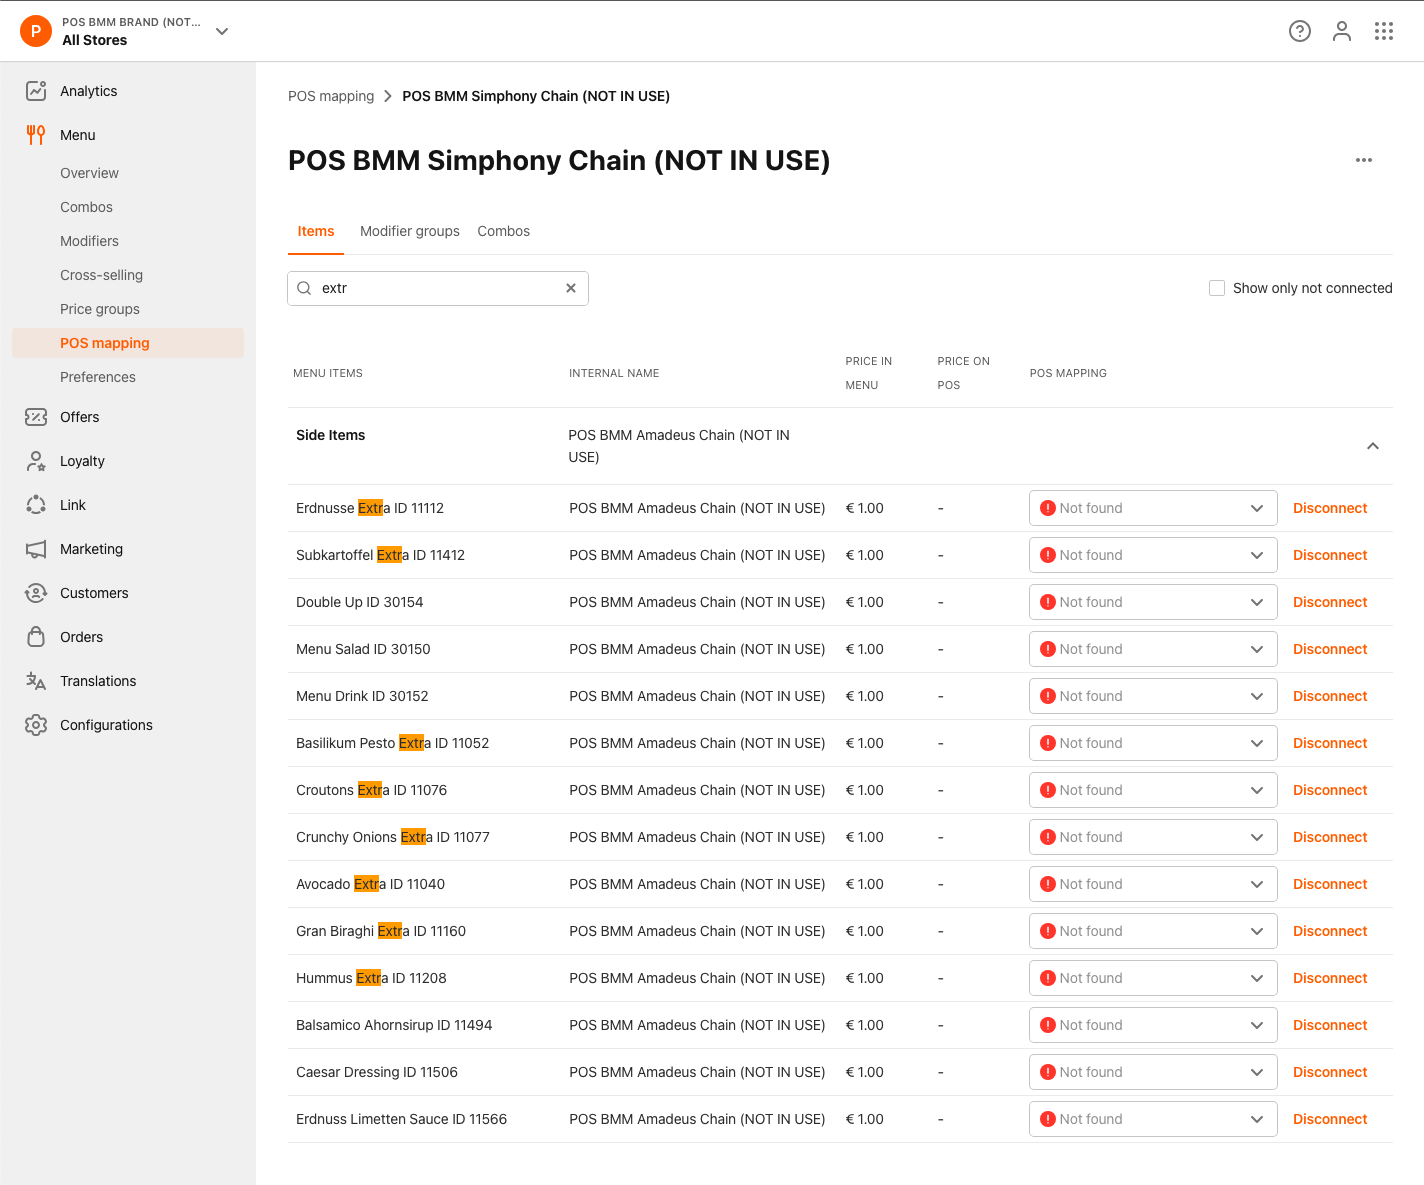Click the Link circular nodes icon
1424x1185 pixels.
point(36,505)
